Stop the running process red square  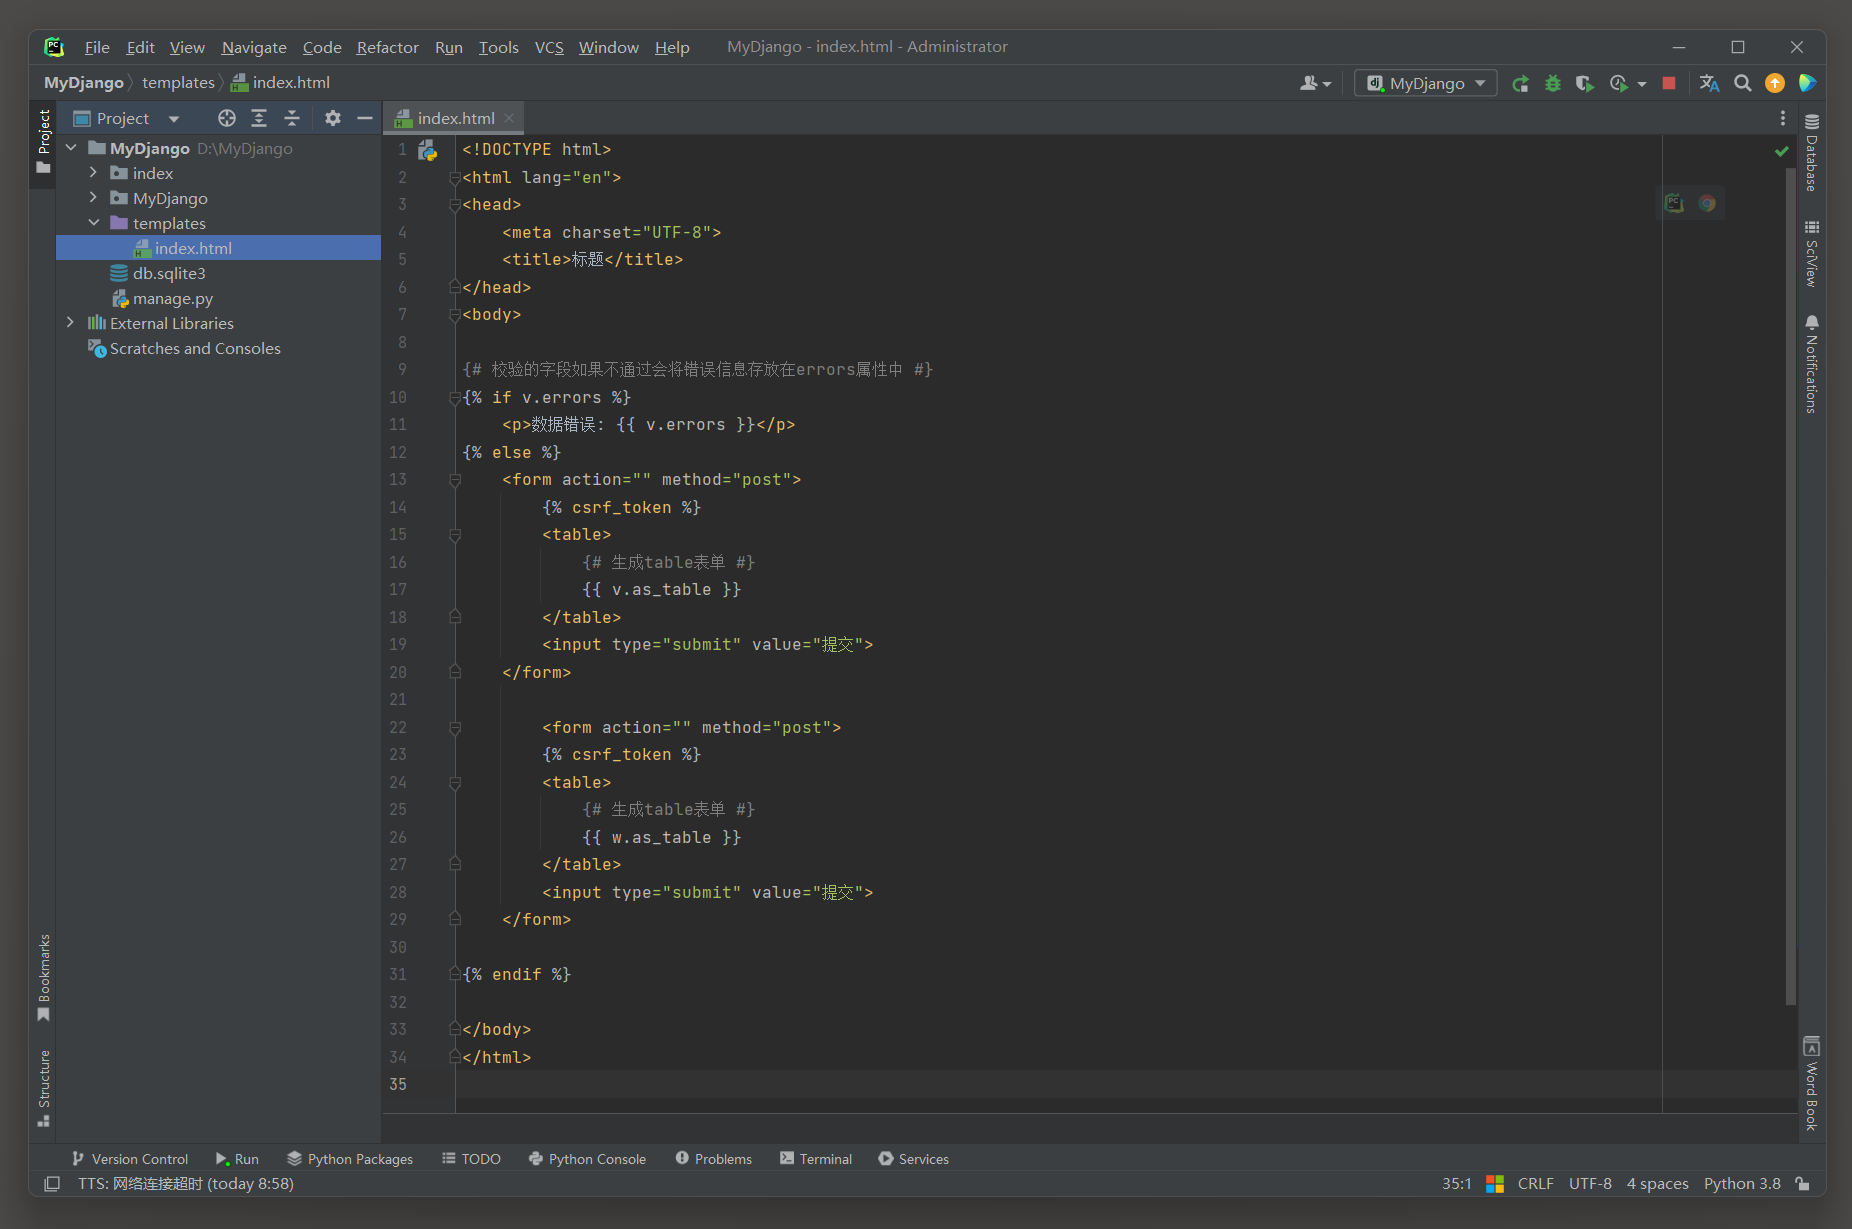tap(1669, 84)
